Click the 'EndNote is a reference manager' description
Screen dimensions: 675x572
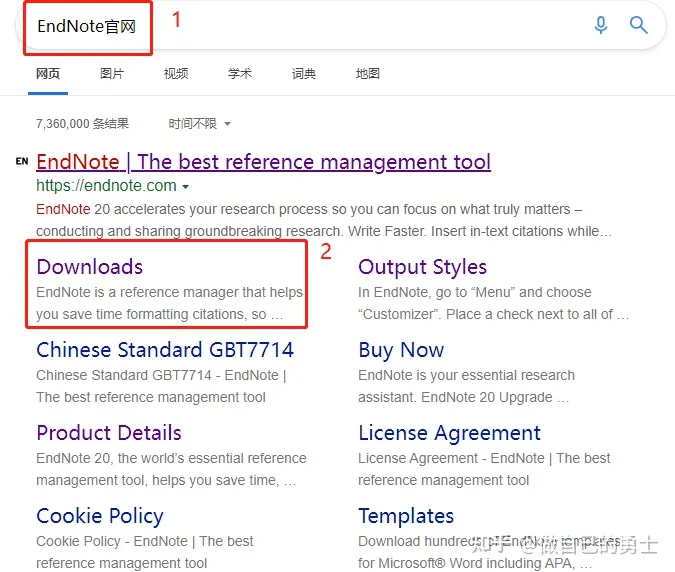[x=170, y=303]
